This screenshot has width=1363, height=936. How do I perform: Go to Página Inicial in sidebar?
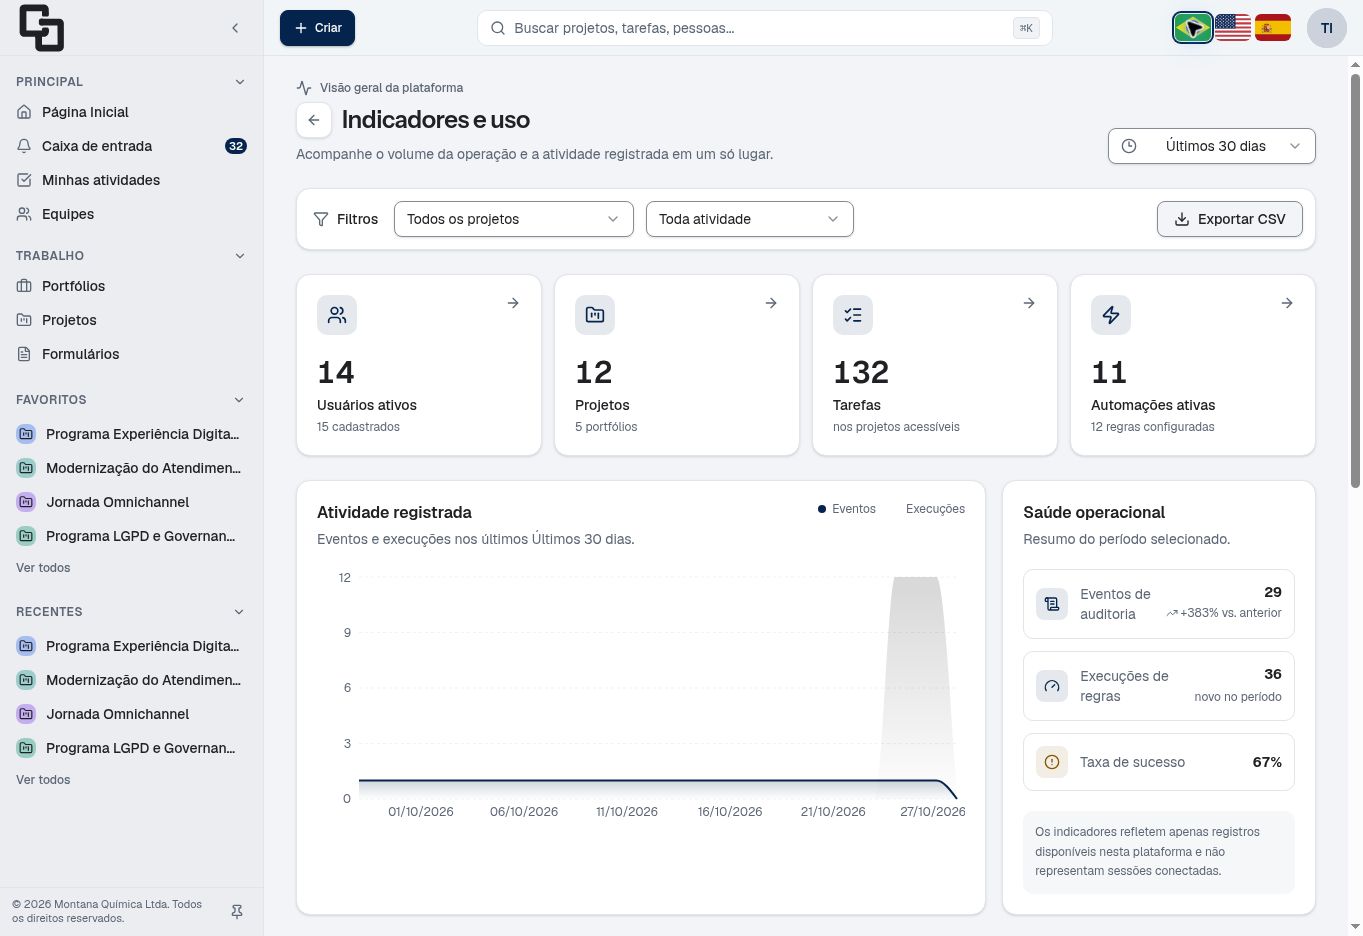coord(131,112)
